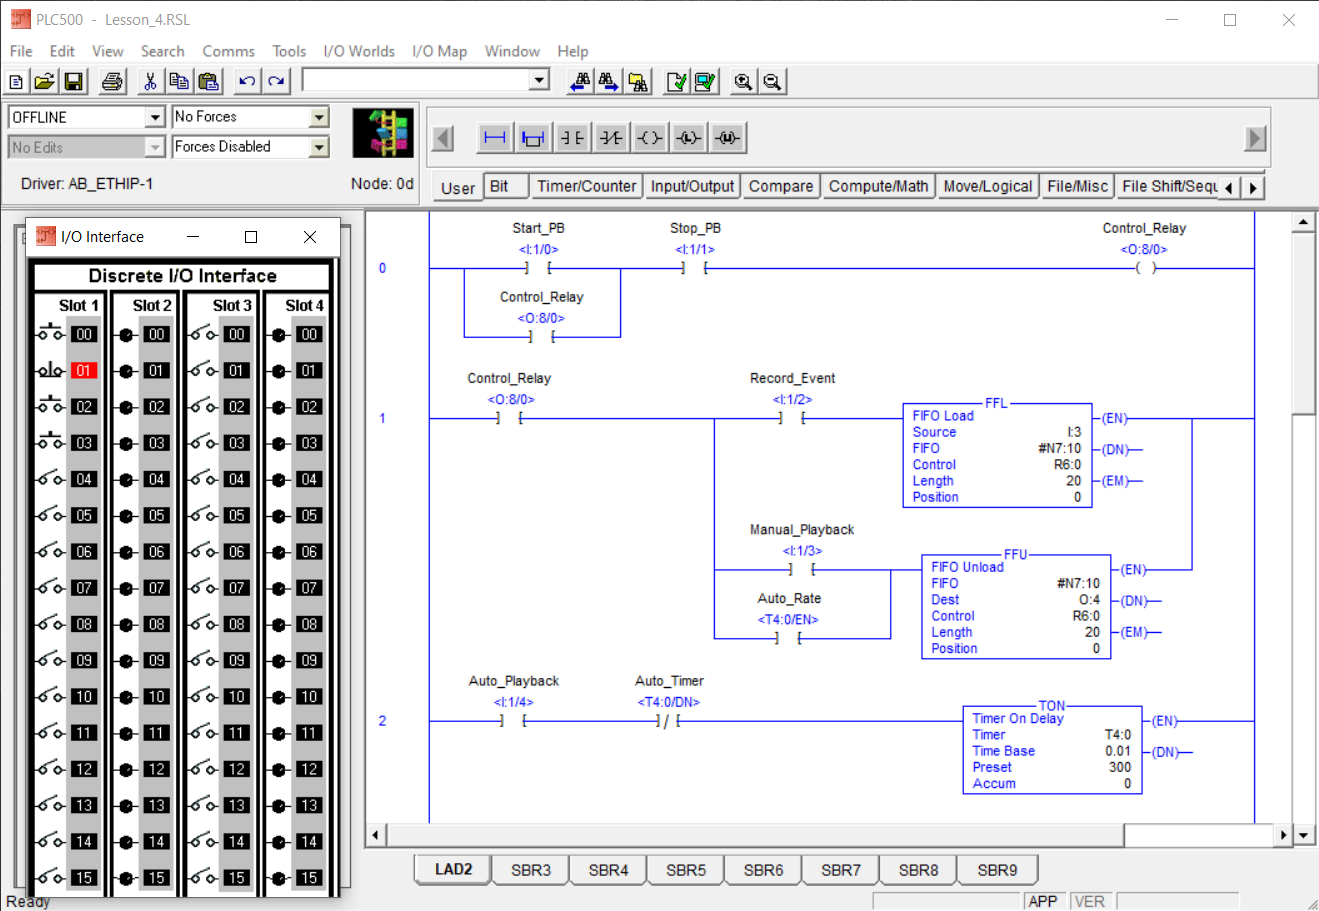This screenshot has width=1319, height=911.
Task: Insert an examine-if-closed contact instruction
Action: pos(572,138)
